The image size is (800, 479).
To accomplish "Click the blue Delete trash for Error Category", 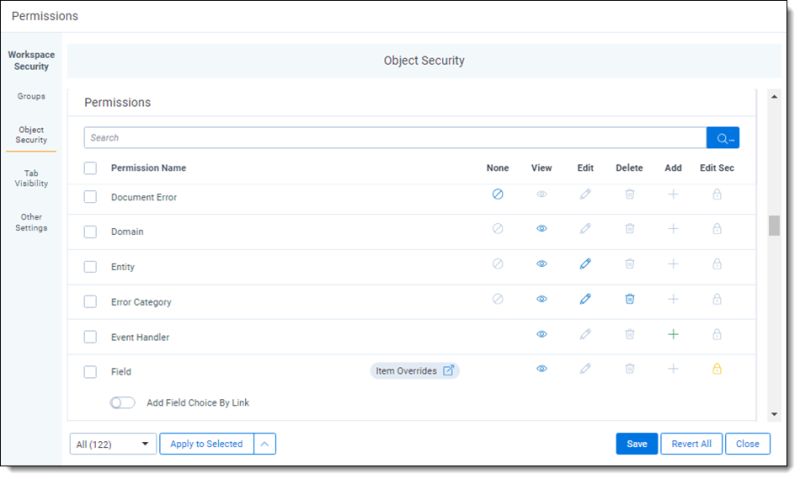I will pyautogui.click(x=630, y=299).
